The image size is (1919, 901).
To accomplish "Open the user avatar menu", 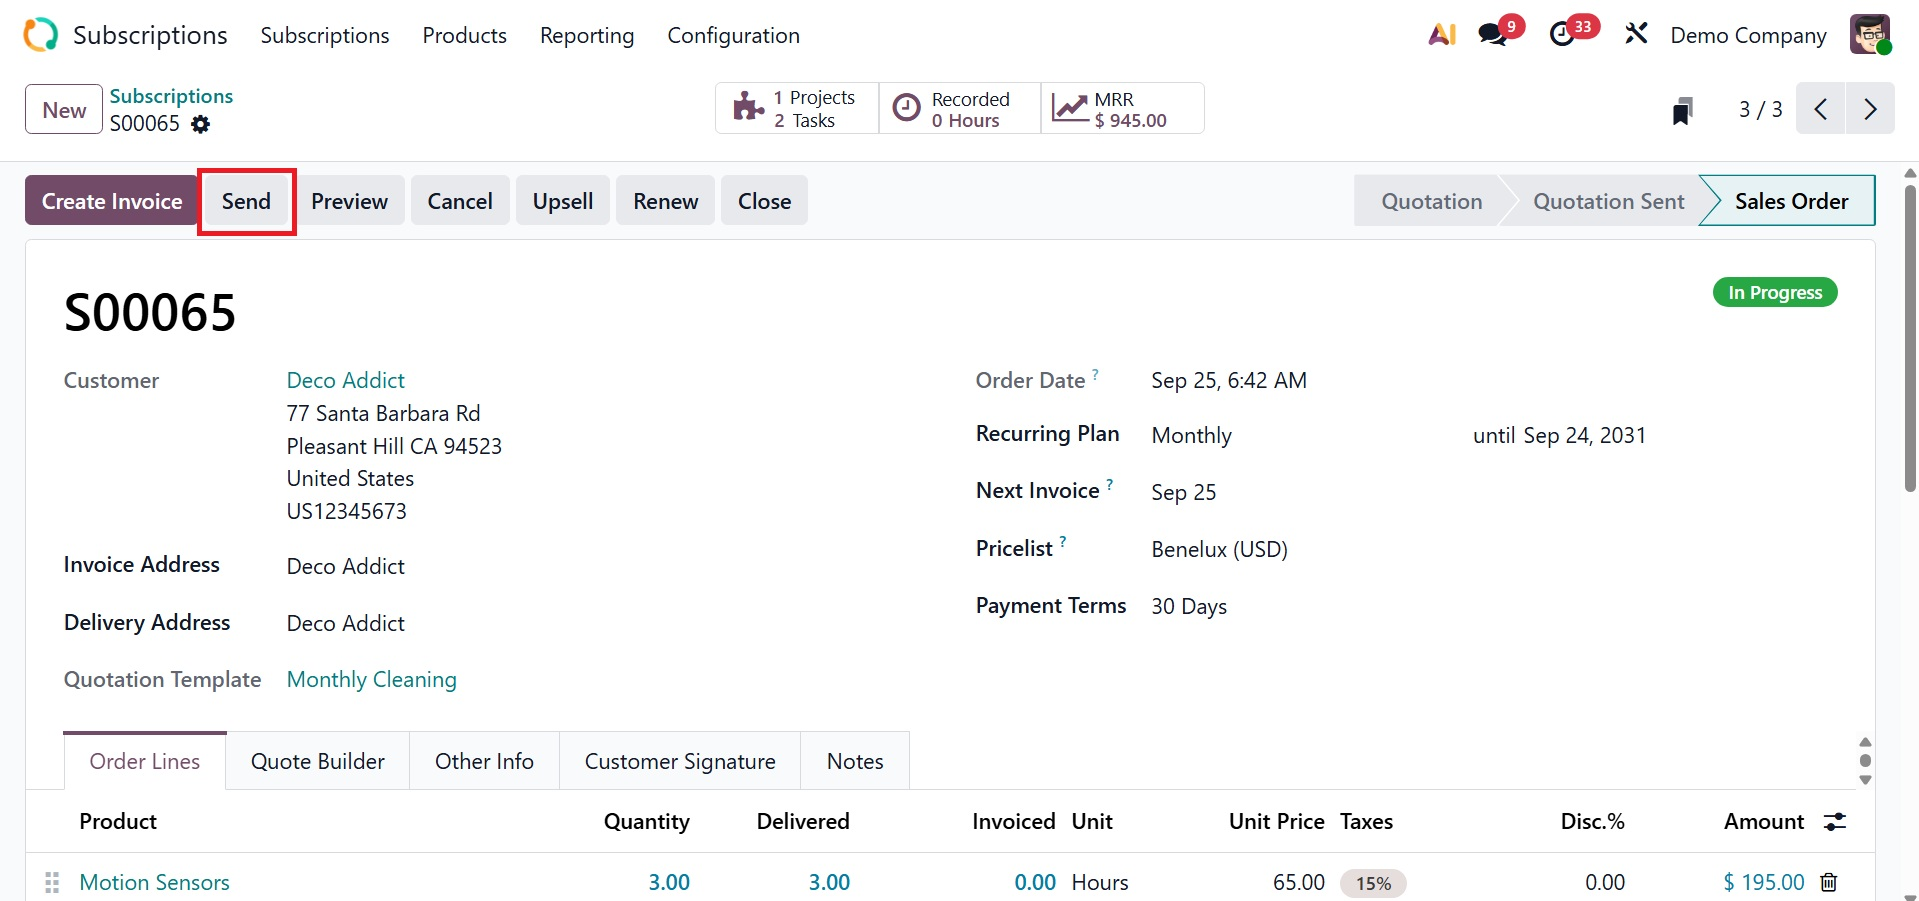I will (x=1869, y=35).
